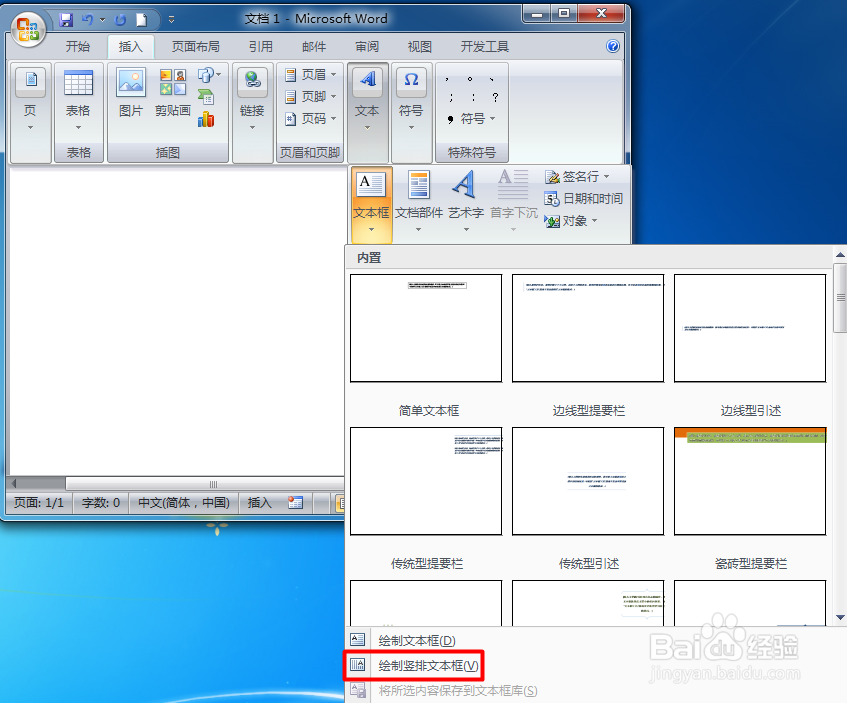The image size is (847, 703).
Task: Insert comma special symbol
Action: pos(447,79)
